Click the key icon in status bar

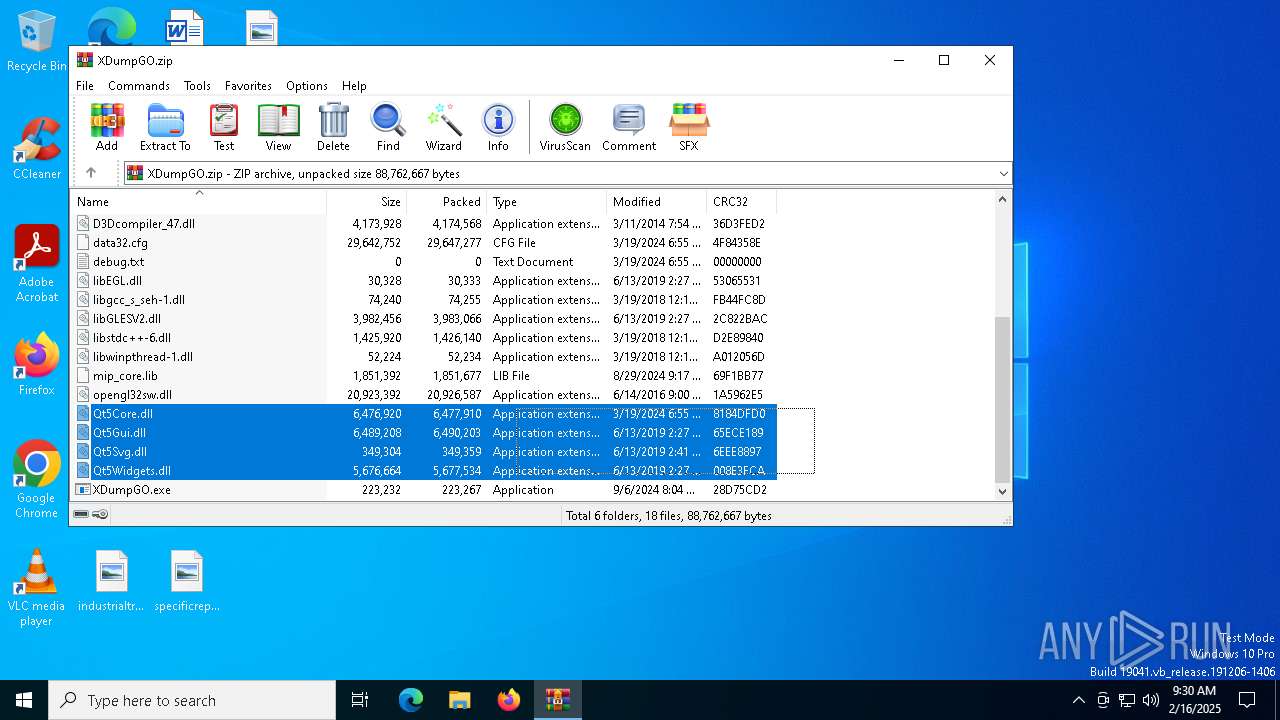(100, 514)
